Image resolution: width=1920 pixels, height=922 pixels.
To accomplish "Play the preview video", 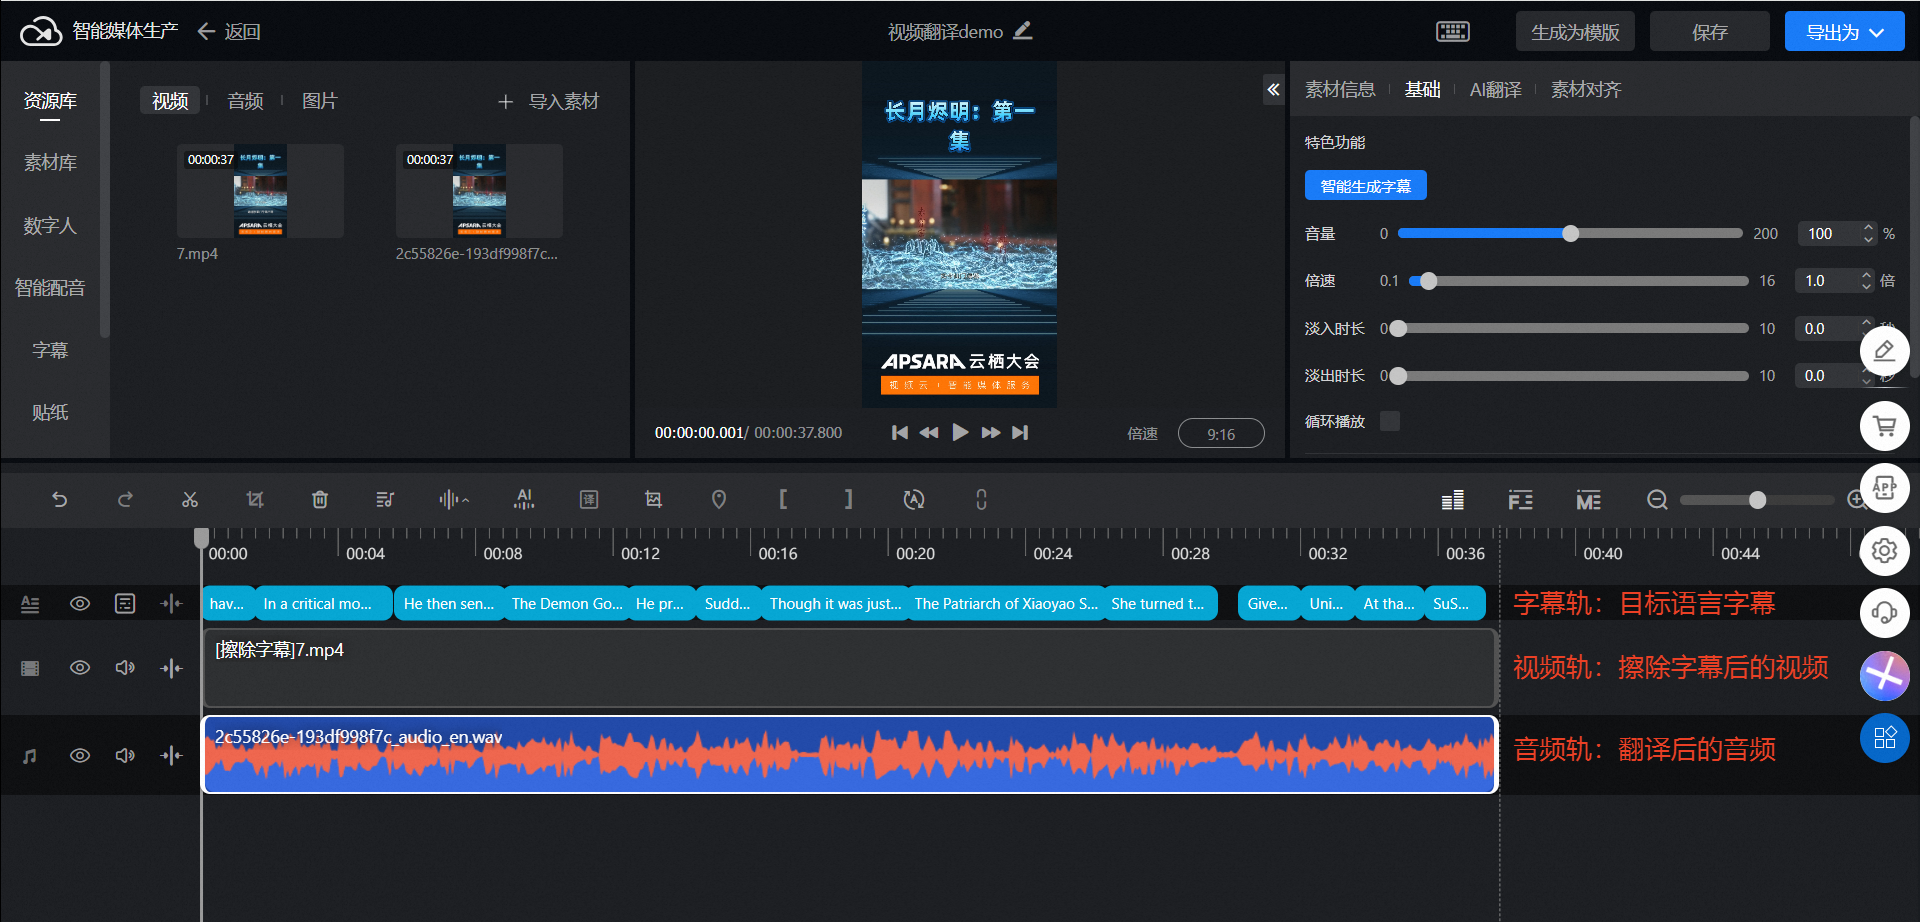I will coord(960,432).
